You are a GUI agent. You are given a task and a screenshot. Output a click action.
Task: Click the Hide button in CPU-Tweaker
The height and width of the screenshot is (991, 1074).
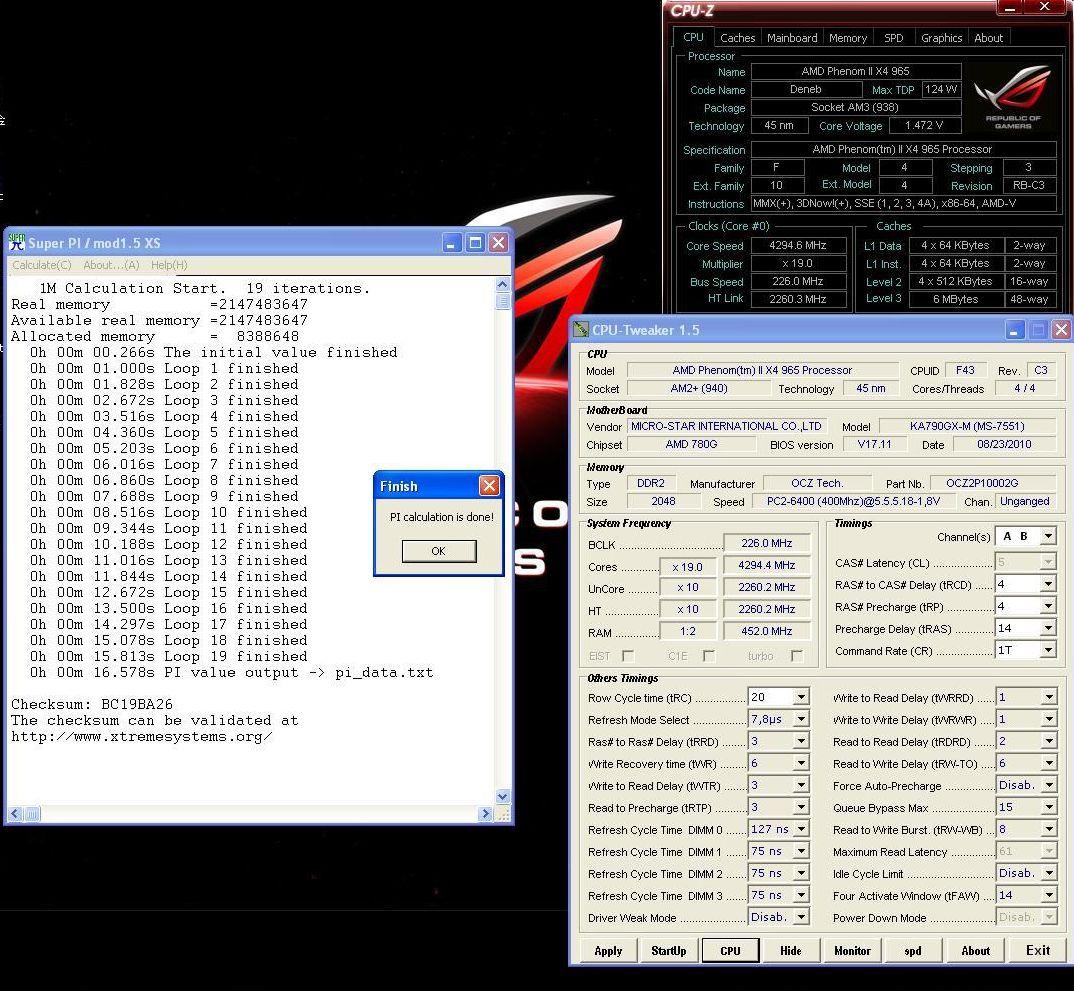[790, 951]
